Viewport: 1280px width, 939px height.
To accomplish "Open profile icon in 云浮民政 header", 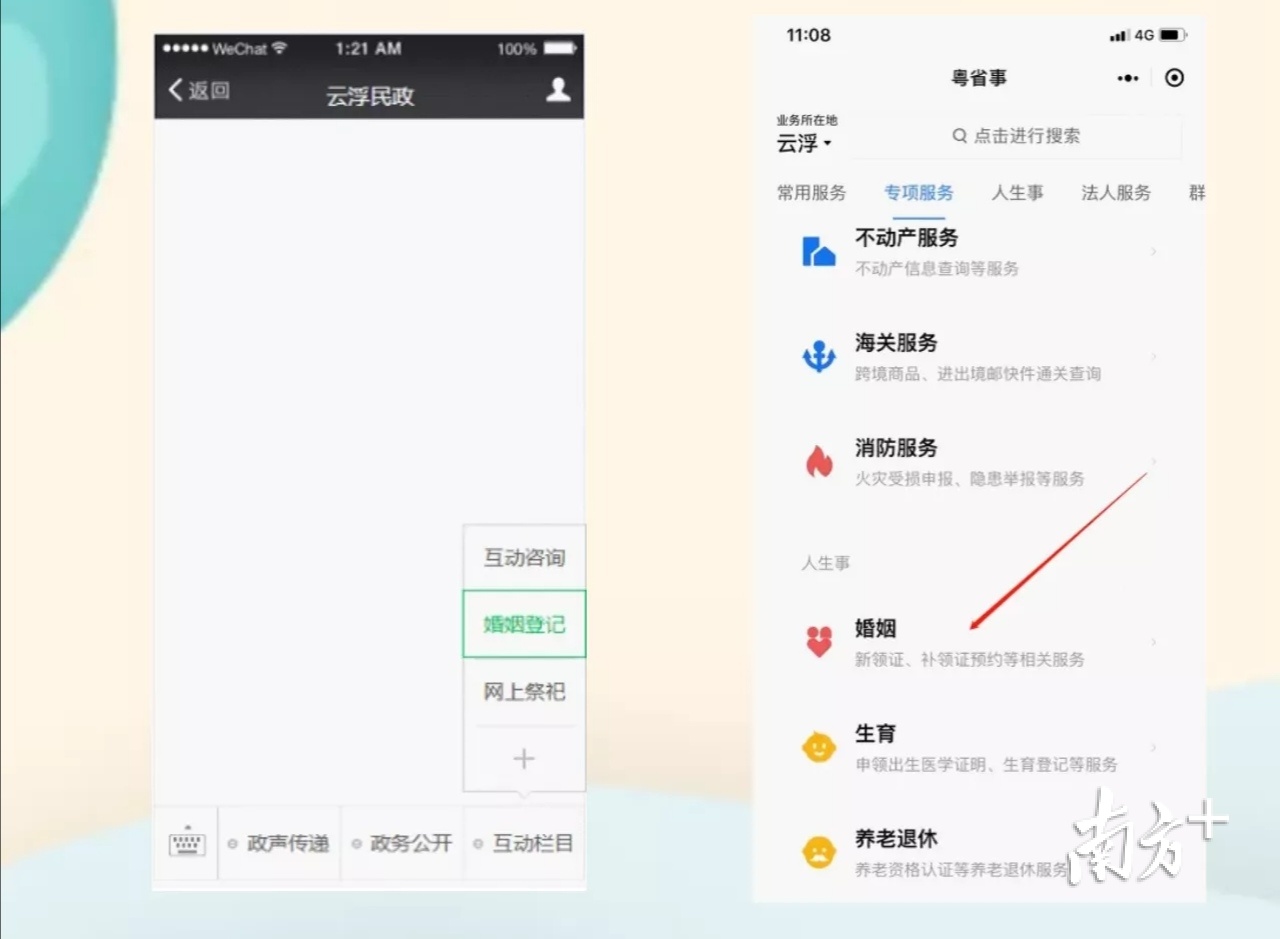I will point(558,90).
